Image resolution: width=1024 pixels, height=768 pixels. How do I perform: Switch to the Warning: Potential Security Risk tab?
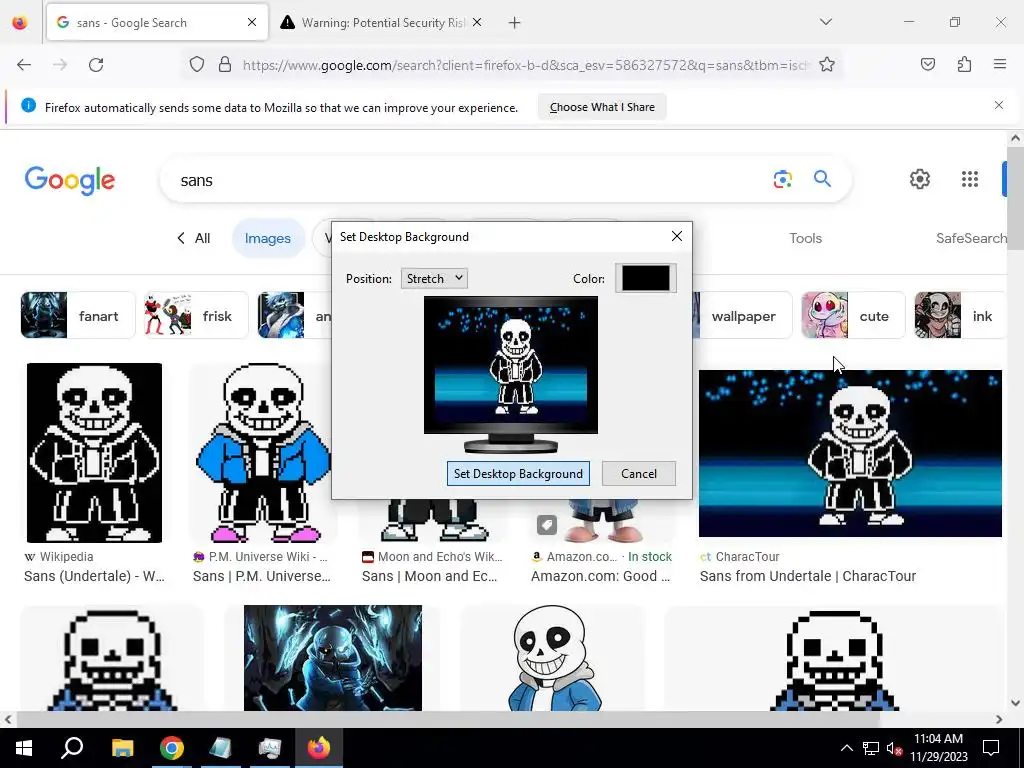click(x=382, y=23)
